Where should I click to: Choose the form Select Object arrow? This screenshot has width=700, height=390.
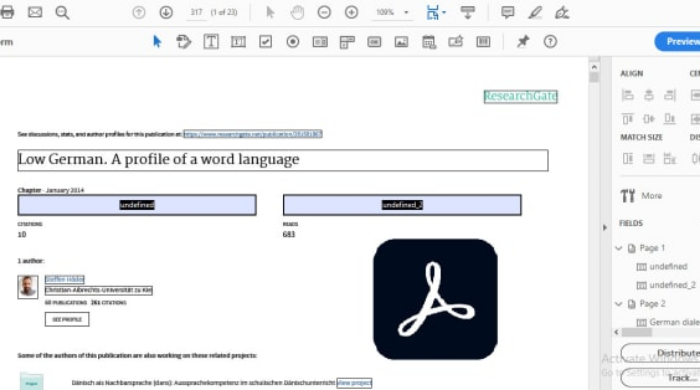click(x=157, y=41)
